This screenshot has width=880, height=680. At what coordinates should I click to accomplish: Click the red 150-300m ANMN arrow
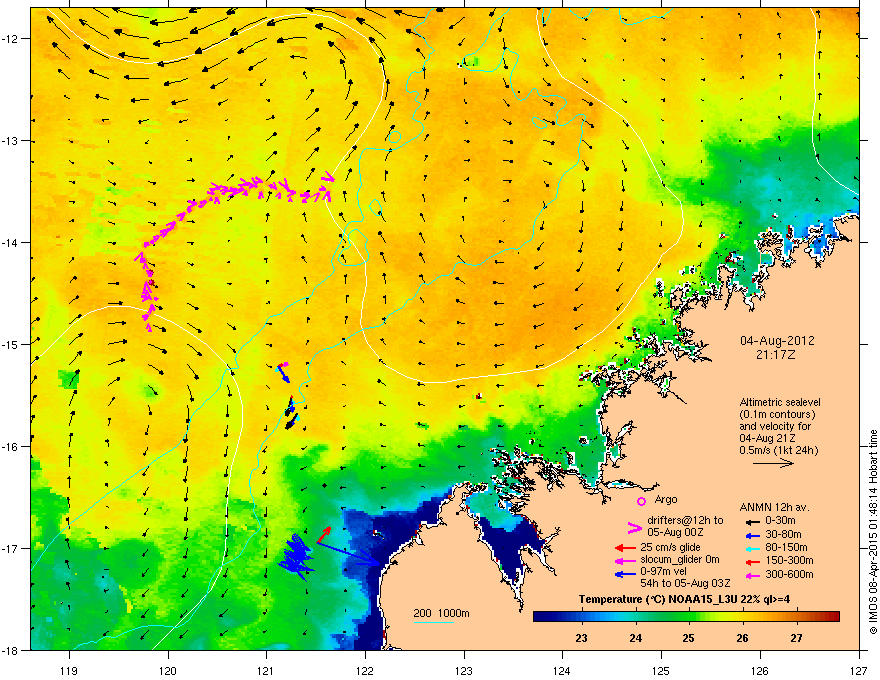point(753,562)
